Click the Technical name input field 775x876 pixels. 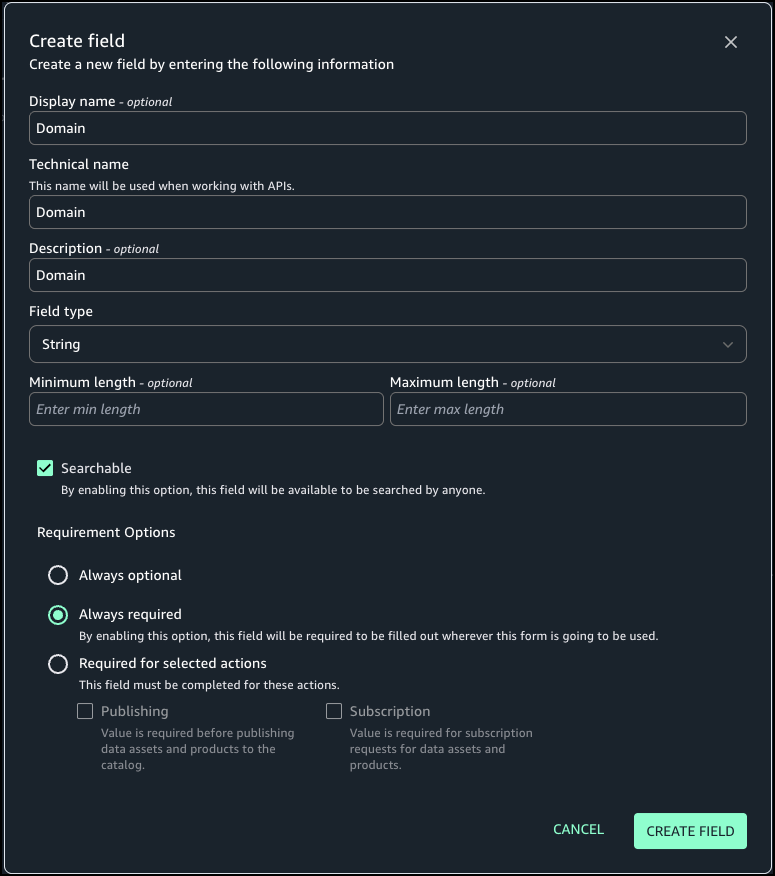(388, 212)
